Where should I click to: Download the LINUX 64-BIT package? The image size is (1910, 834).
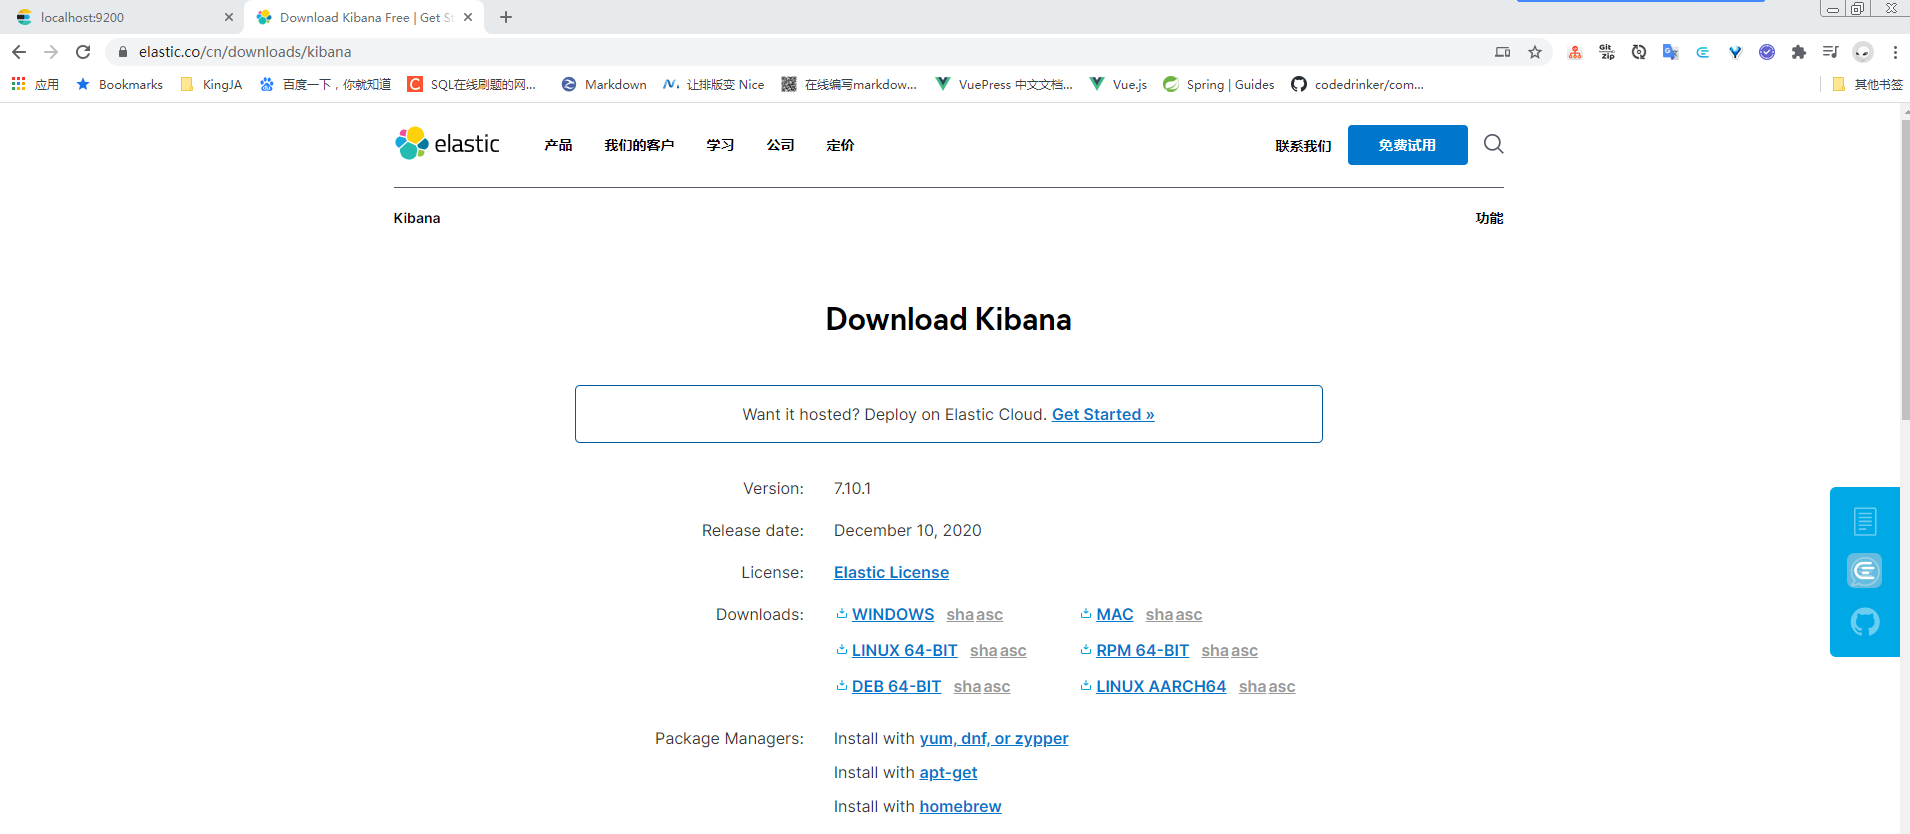[x=904, y=650]
